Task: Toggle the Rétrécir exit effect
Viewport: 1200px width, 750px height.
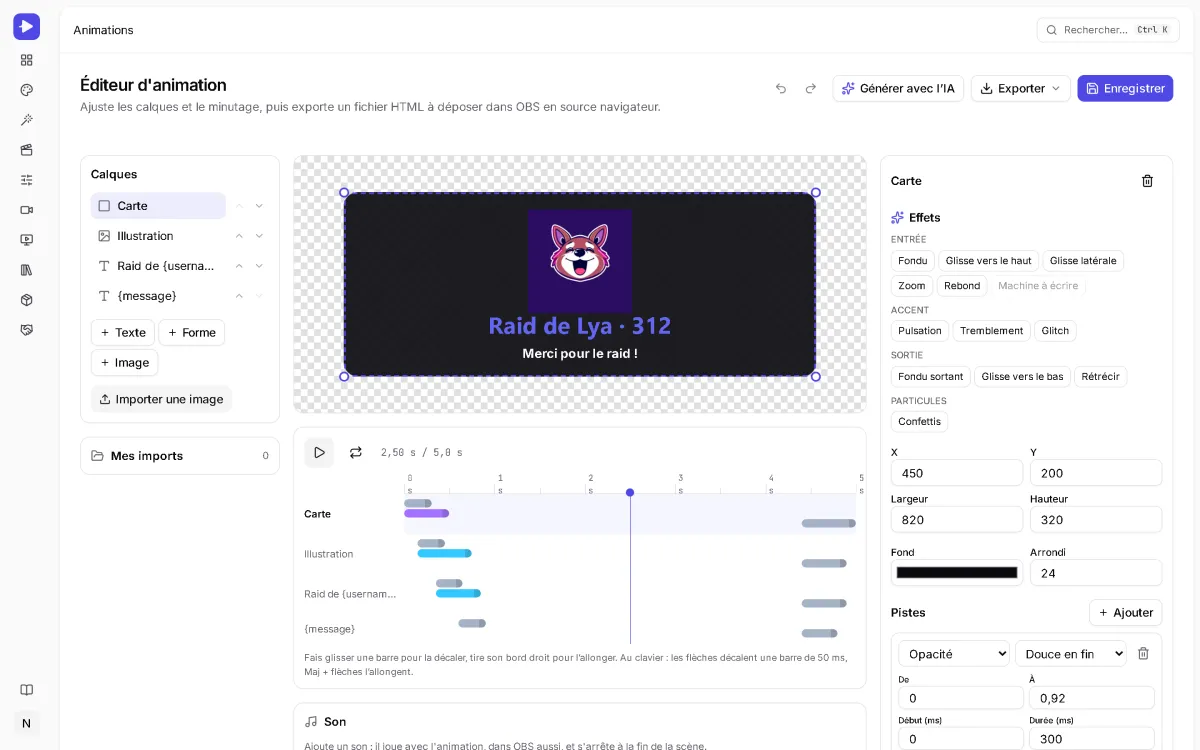Action: pos(1101,377)
